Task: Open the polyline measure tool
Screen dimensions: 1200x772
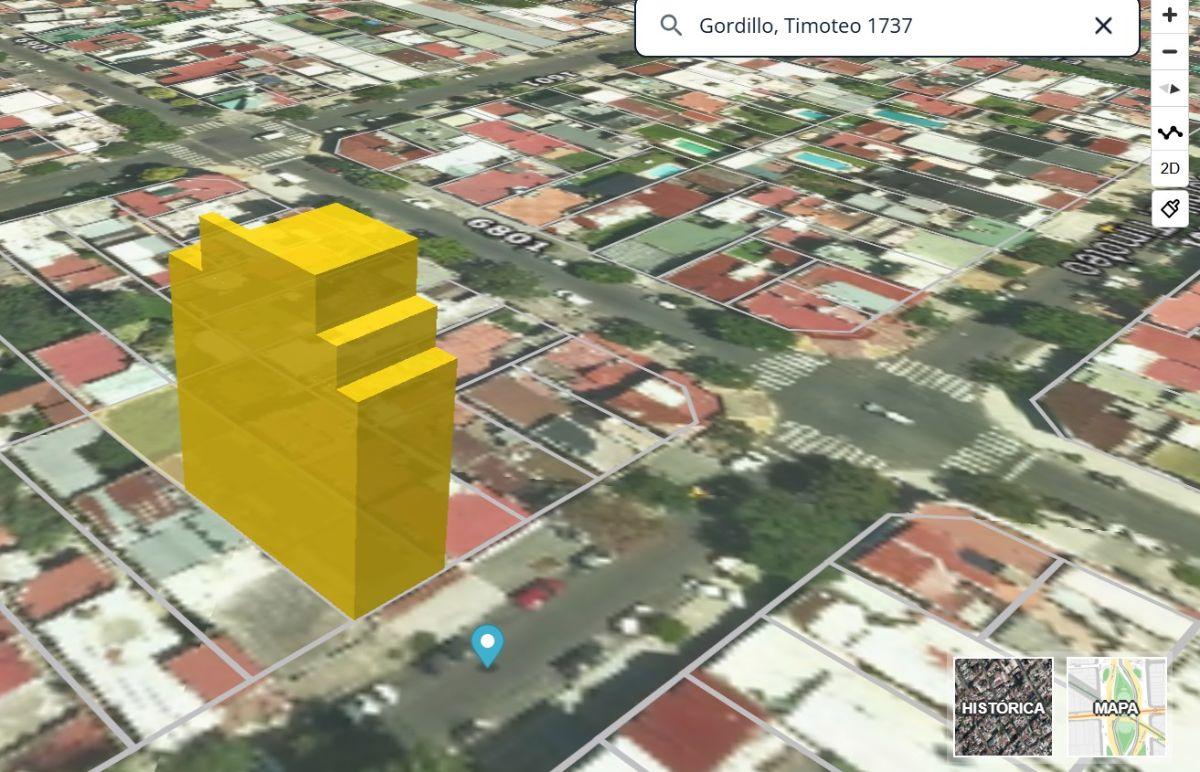Action: pyautogui.click(x=1170, y=131)
